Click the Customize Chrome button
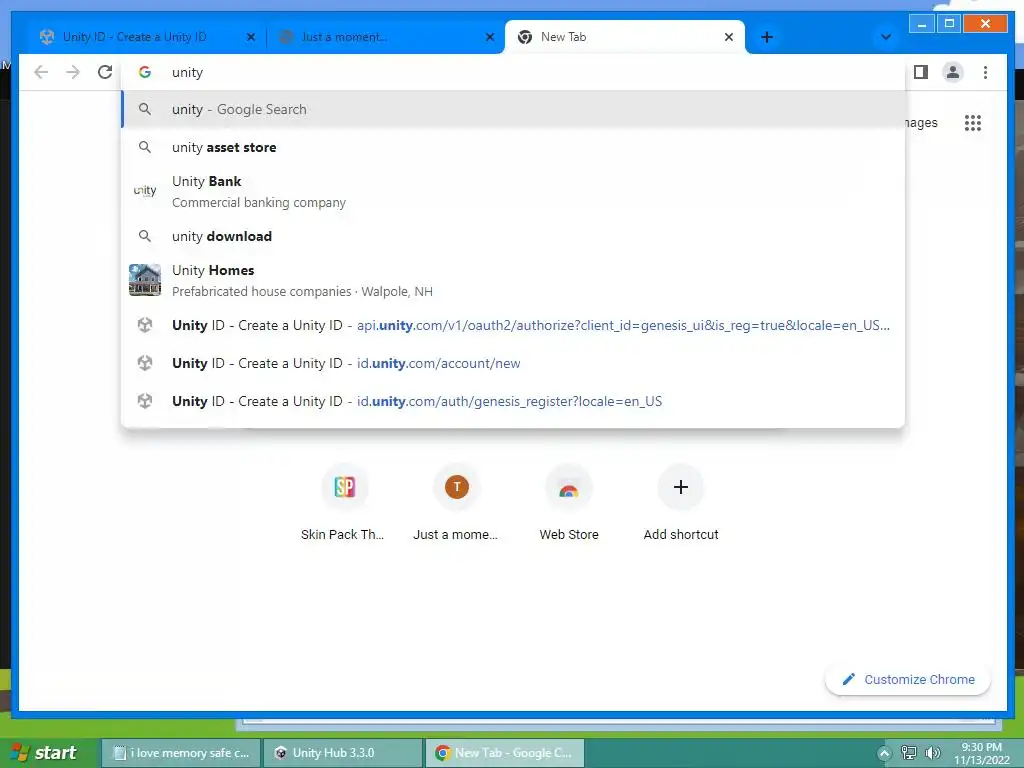 point(908,679)
